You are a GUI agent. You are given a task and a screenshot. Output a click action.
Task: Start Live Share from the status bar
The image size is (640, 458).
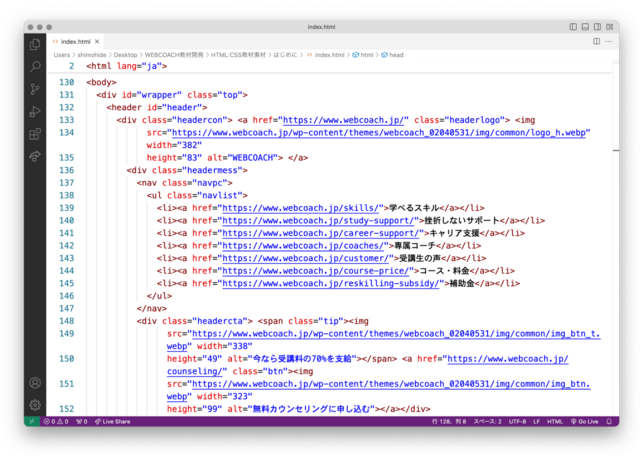113,421
